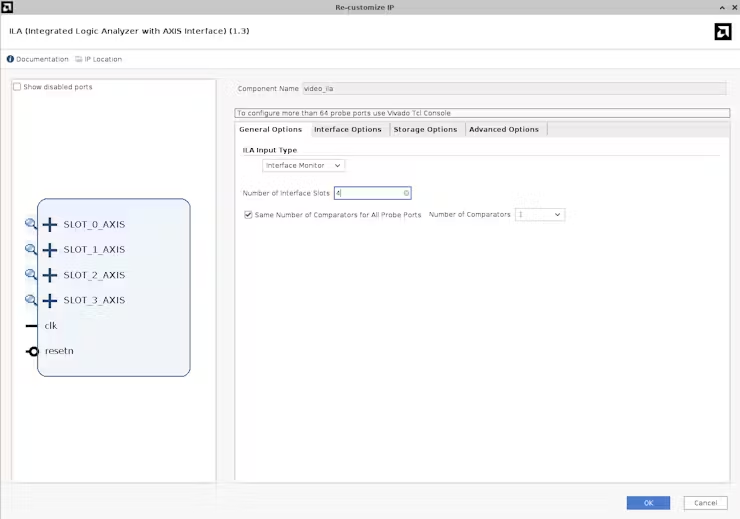Expand the SLOT_2_AXIS interface plus icon

[50, 275]
